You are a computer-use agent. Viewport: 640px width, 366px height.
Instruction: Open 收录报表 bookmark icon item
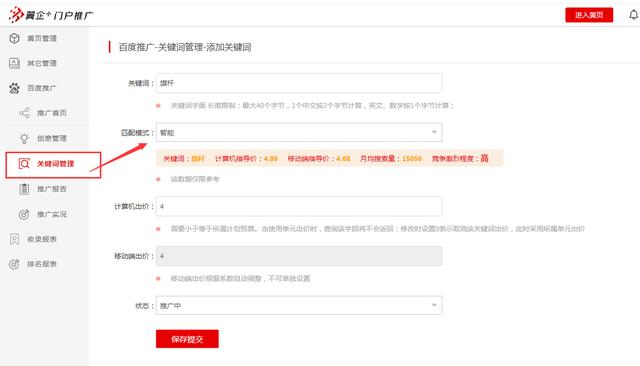click(x=33, y=239)
